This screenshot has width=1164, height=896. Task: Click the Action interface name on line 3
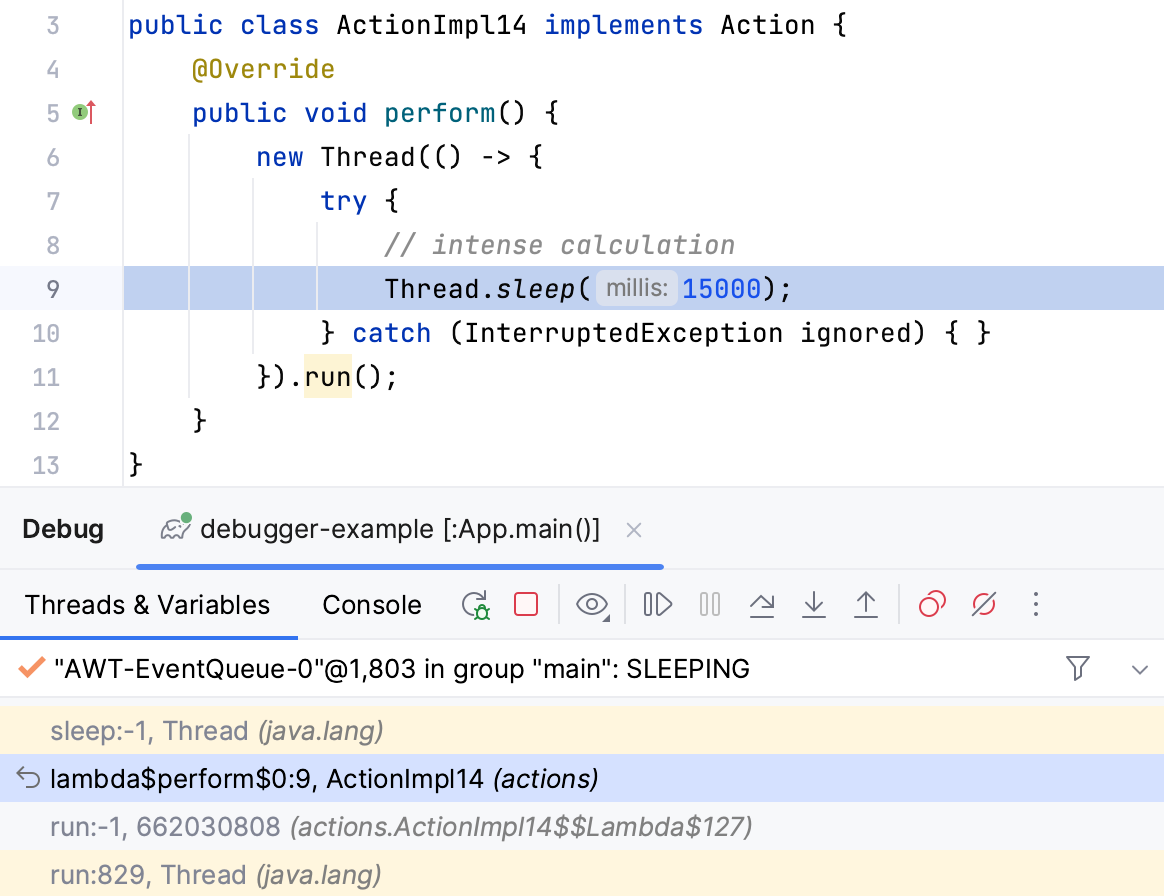tap(768, 25)
